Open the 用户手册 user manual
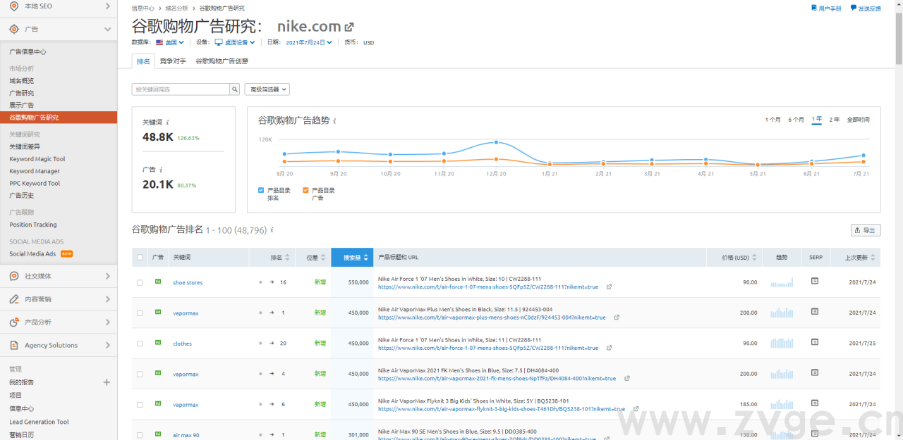This screenshot has height=440, width=903. [827, 8]
